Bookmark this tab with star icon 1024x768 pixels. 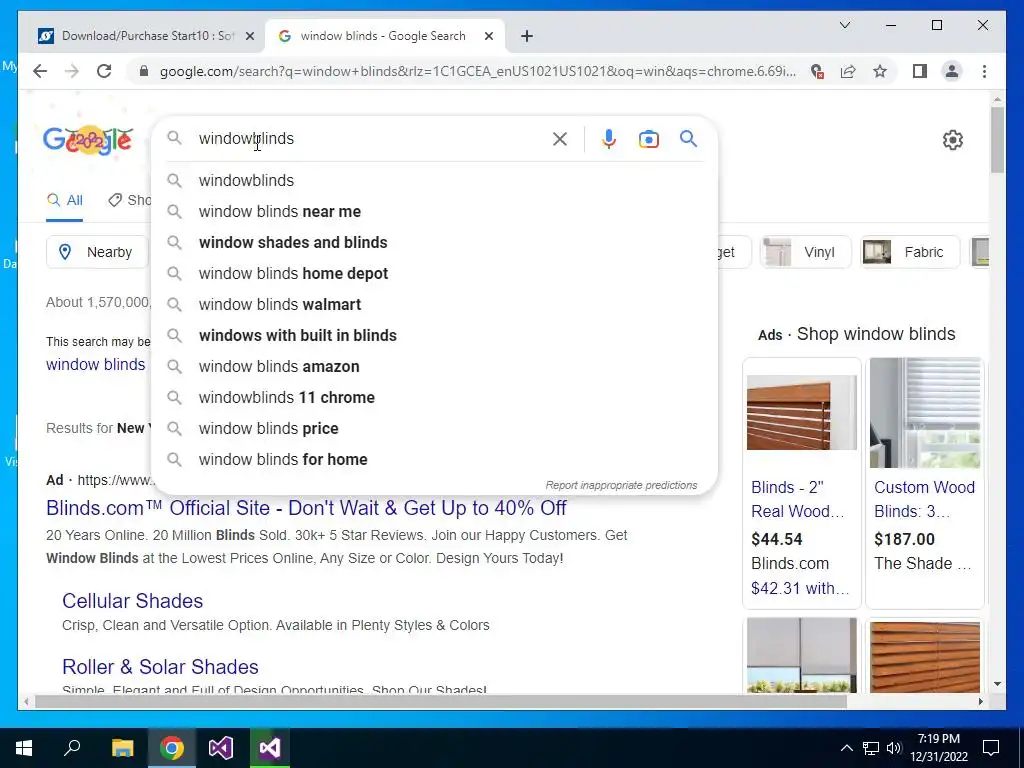(x=880, y=71)
